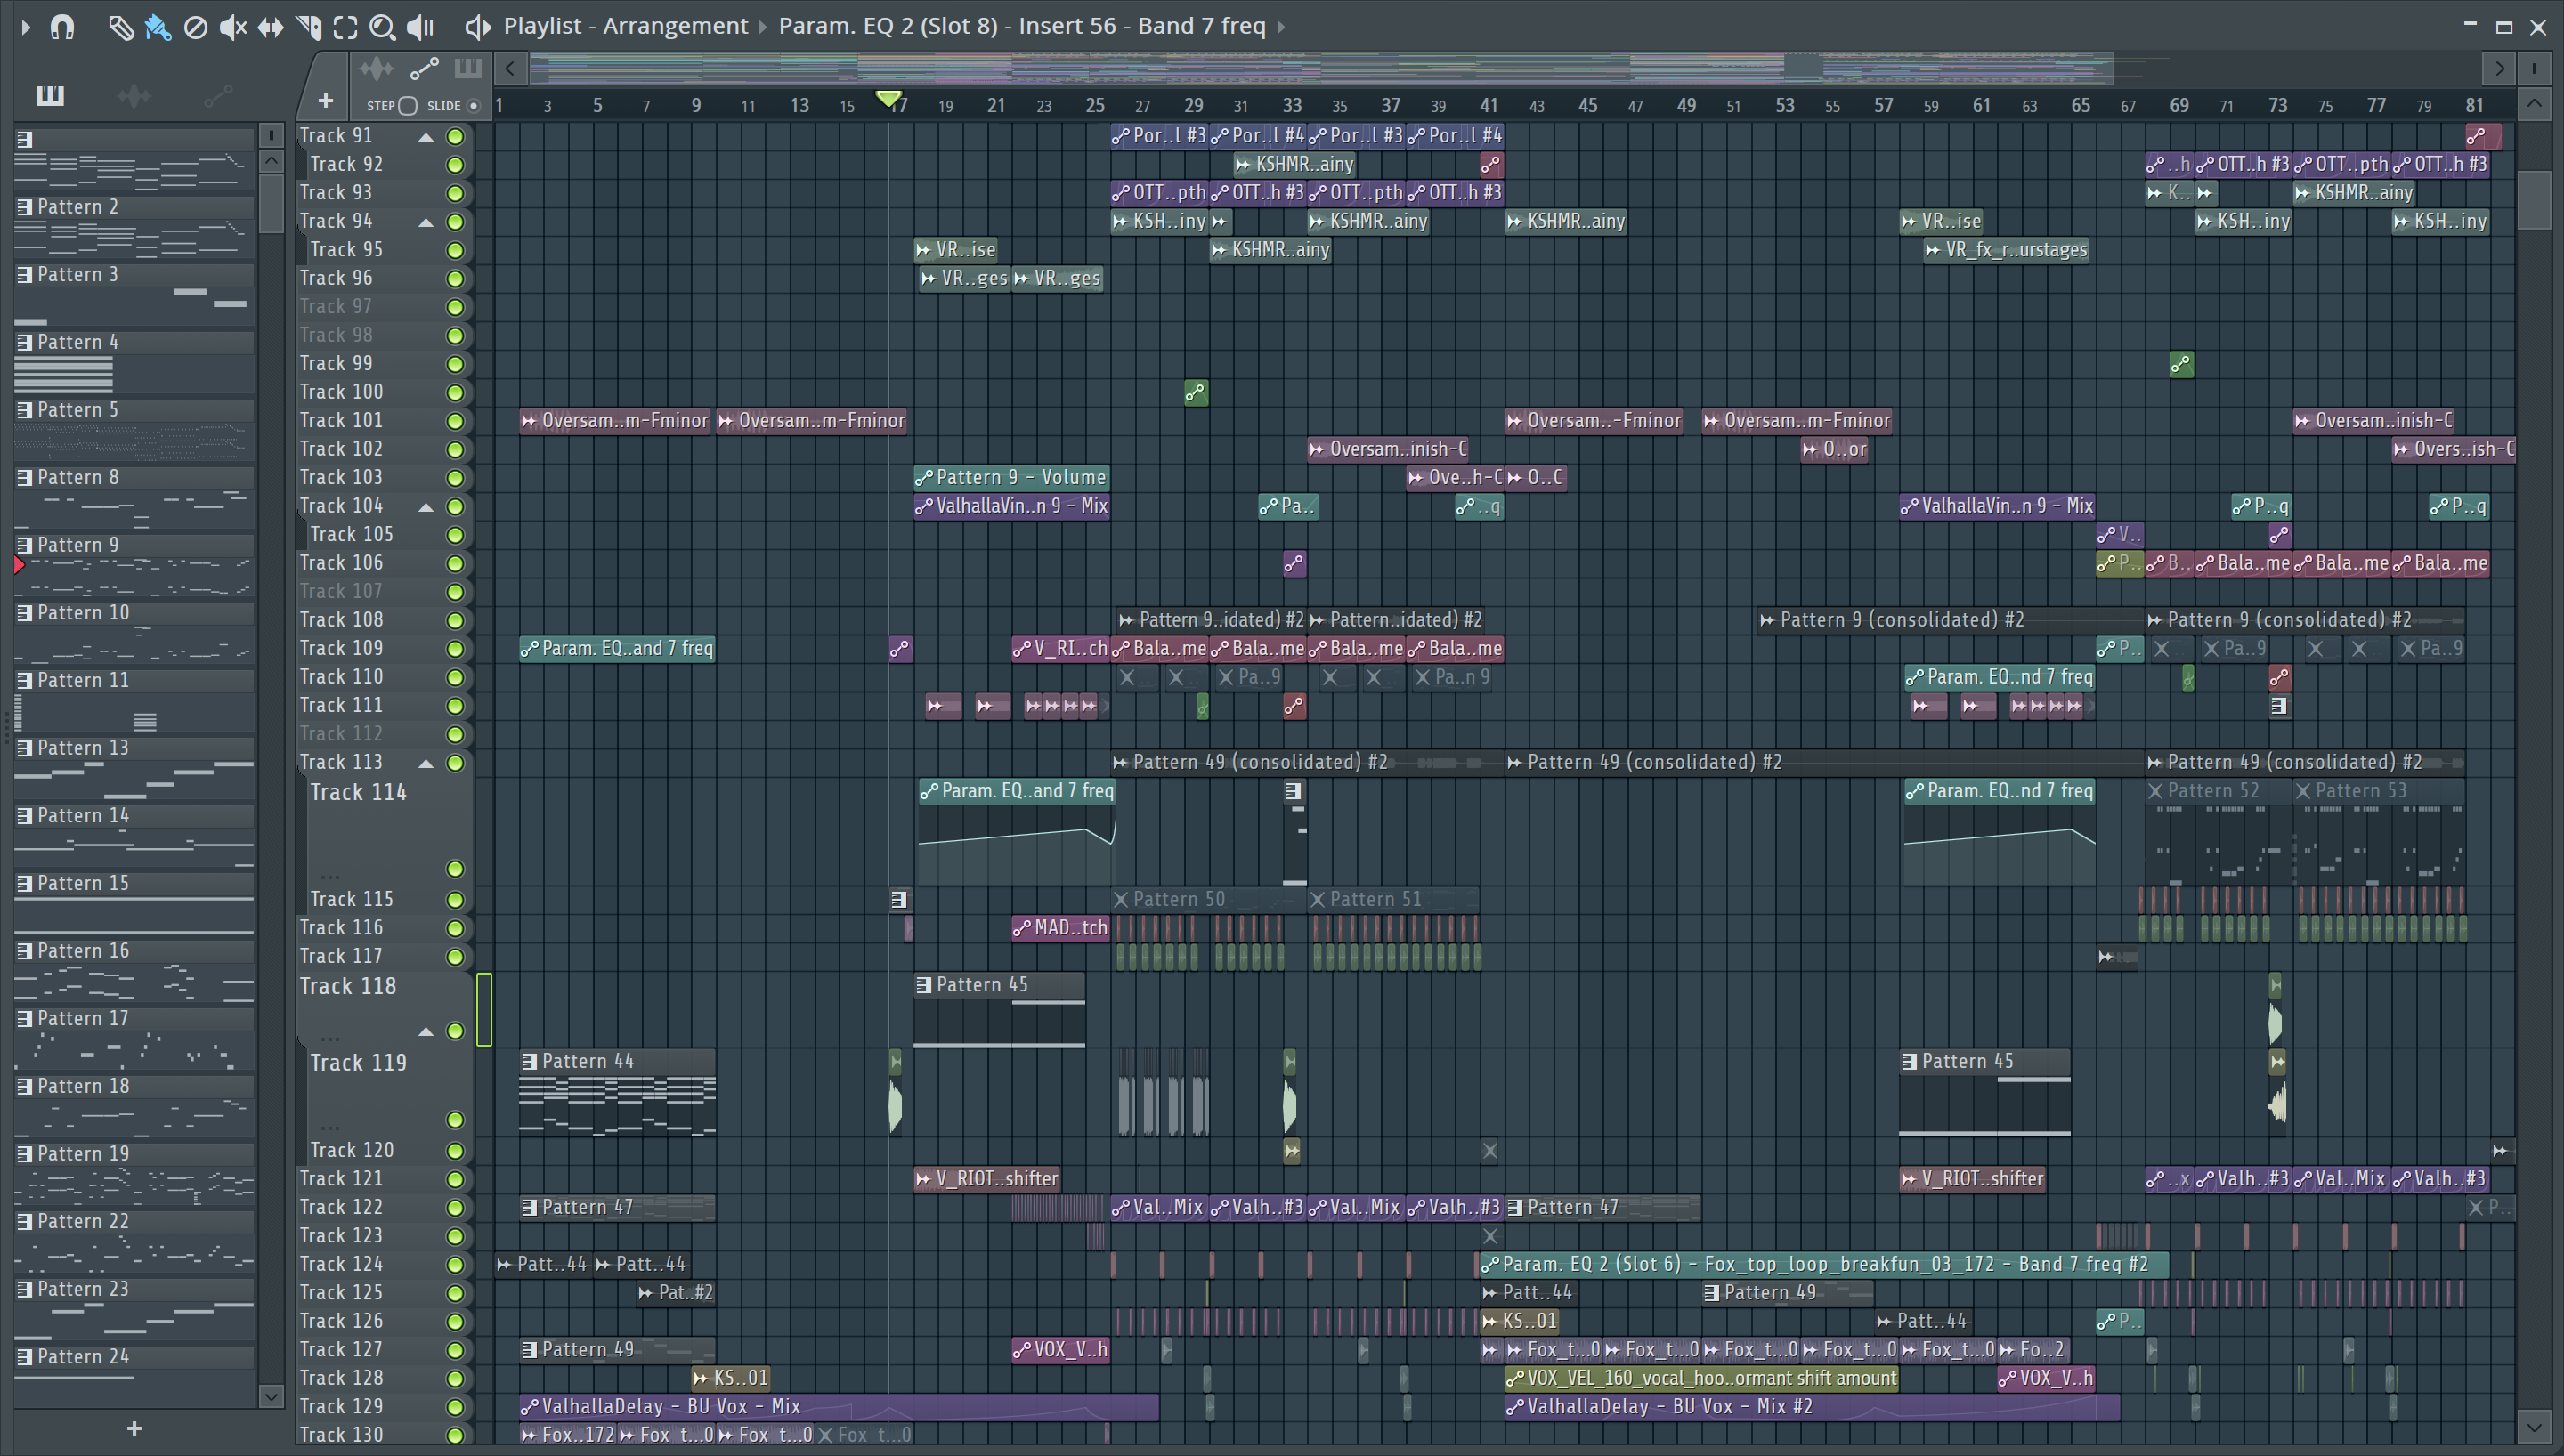The width and height of the screenshot is (2564, 1456).
Task: Open the playlist options menu arrow
Action: (x=26, y=27)
